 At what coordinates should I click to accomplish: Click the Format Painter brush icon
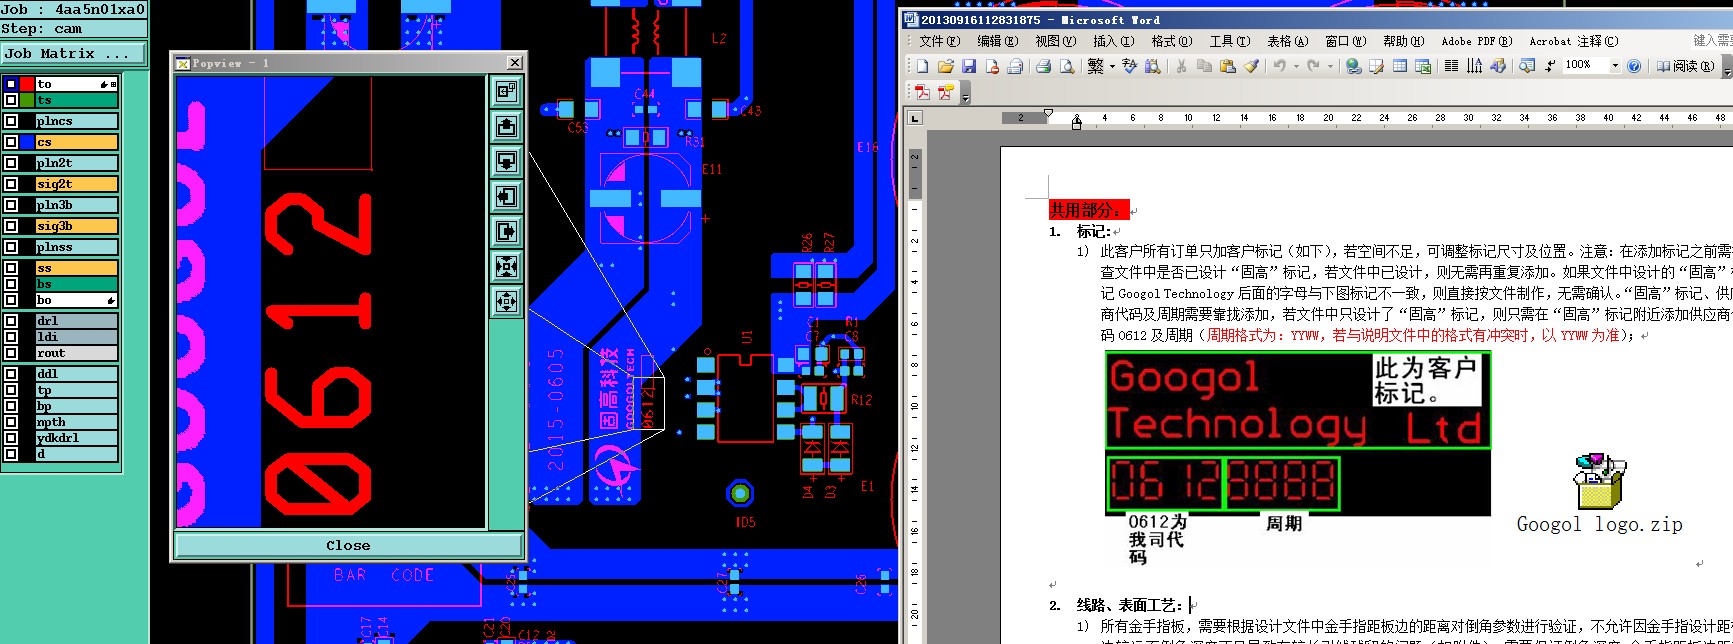[x=1252, y=66]
